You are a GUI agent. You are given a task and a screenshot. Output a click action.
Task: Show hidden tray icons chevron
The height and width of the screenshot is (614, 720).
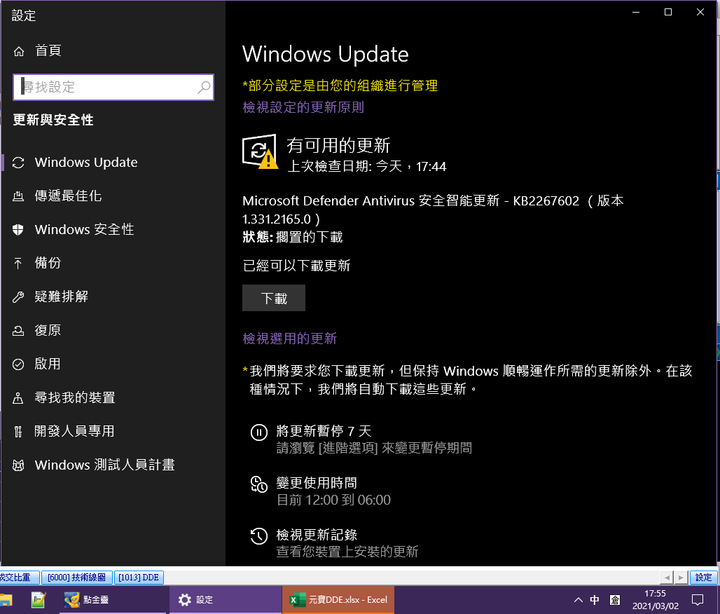click(x=579, y=600)
